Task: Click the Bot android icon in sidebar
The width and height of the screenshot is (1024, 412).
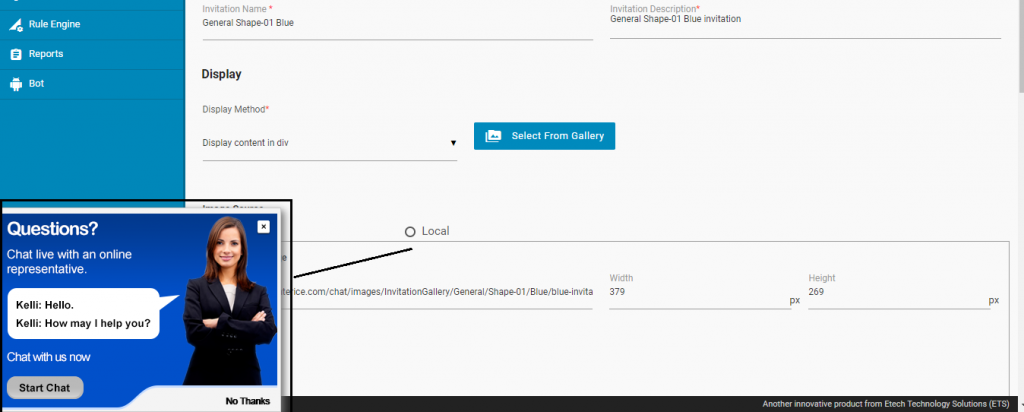Action: [15, 84]
